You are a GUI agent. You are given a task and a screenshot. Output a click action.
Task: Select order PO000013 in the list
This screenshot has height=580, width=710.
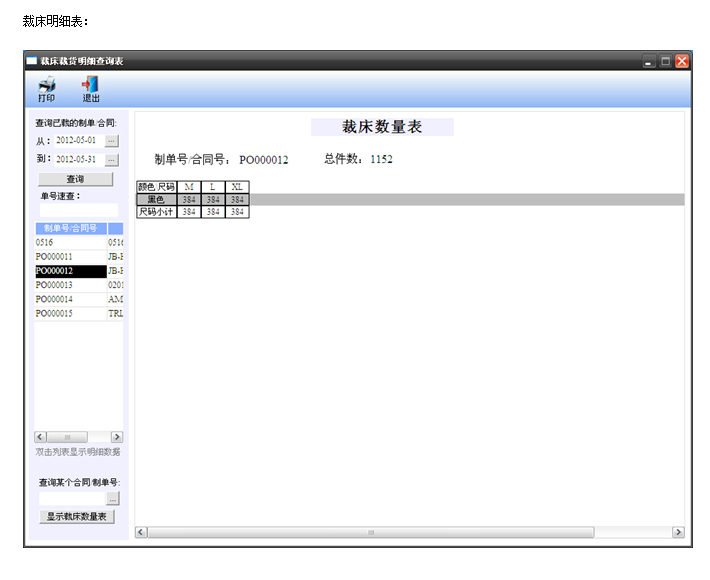coord(69,285)
